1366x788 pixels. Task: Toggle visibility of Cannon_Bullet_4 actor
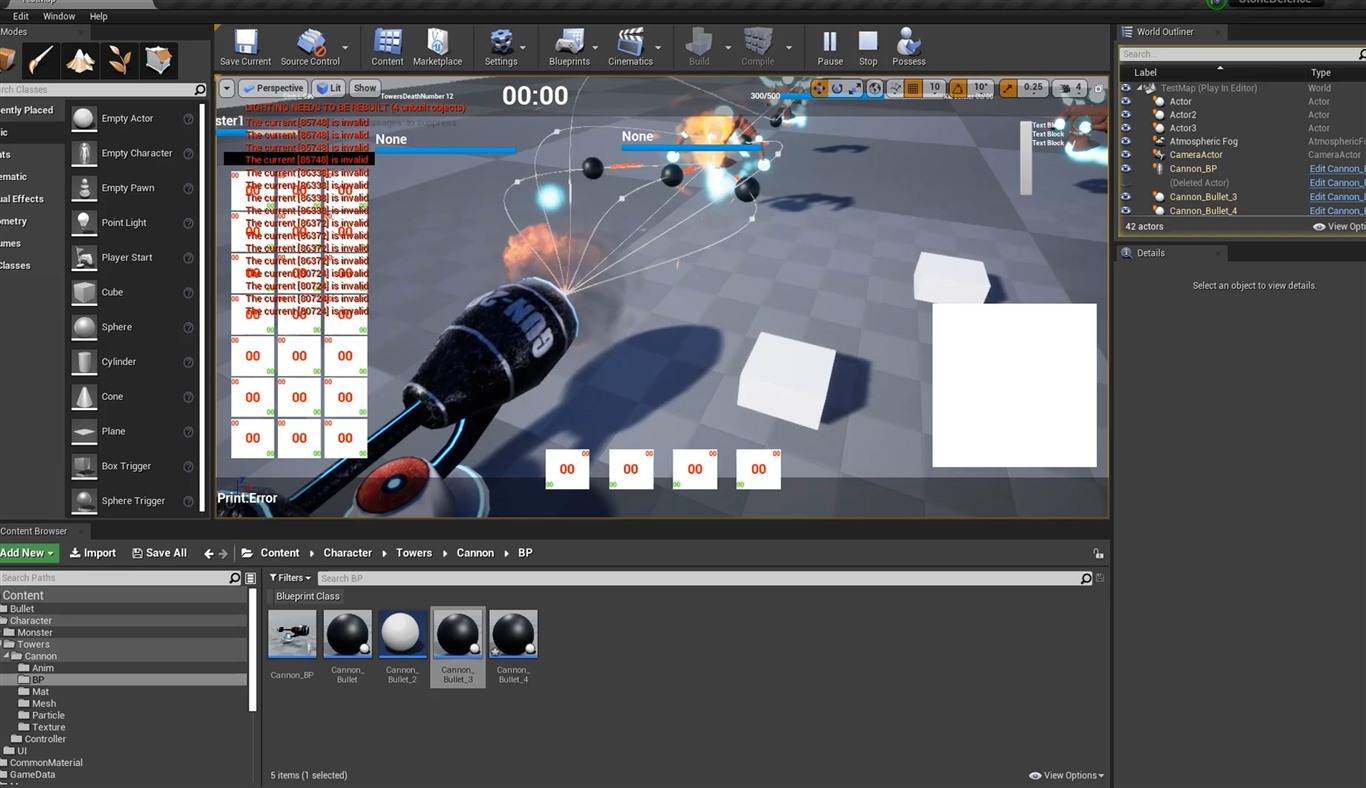point(1126,211)
